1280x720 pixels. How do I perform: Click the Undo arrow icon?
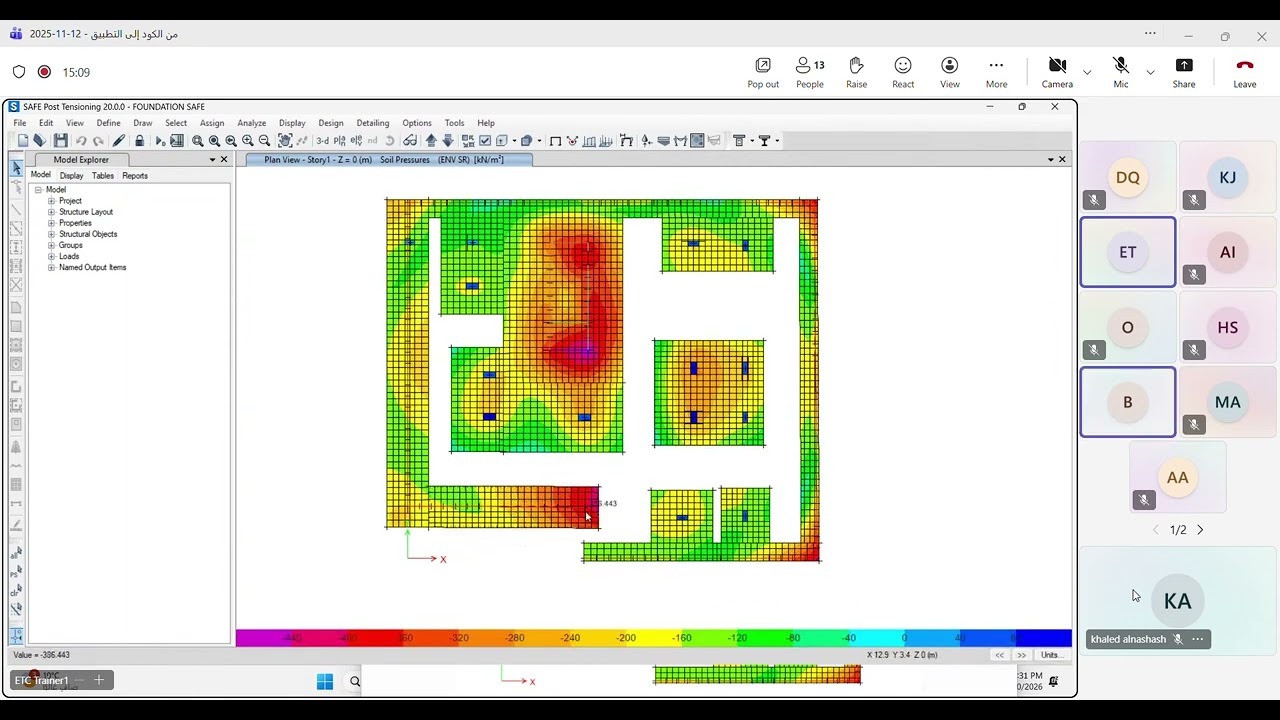pyautogui.click(x=81, y=141)
